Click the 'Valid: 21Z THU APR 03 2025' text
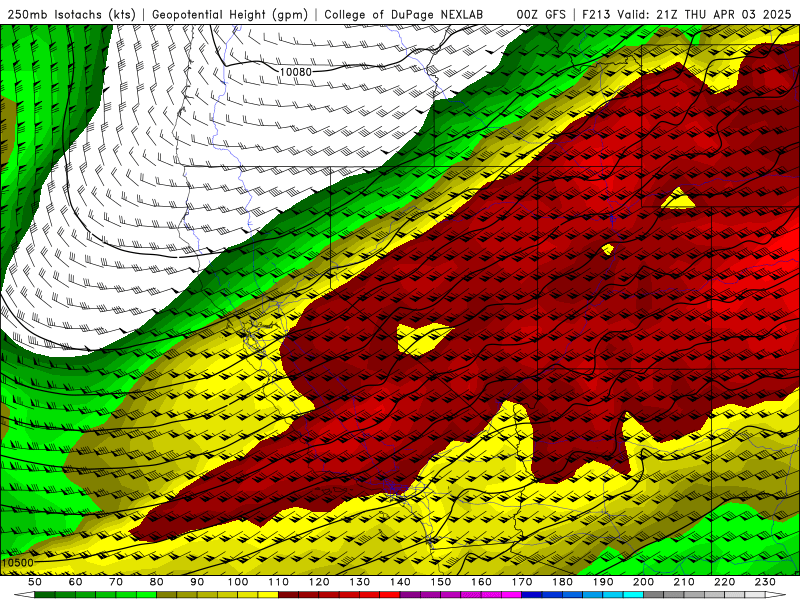Viewport: 800px width, 600px height. [x=705, y=14]
